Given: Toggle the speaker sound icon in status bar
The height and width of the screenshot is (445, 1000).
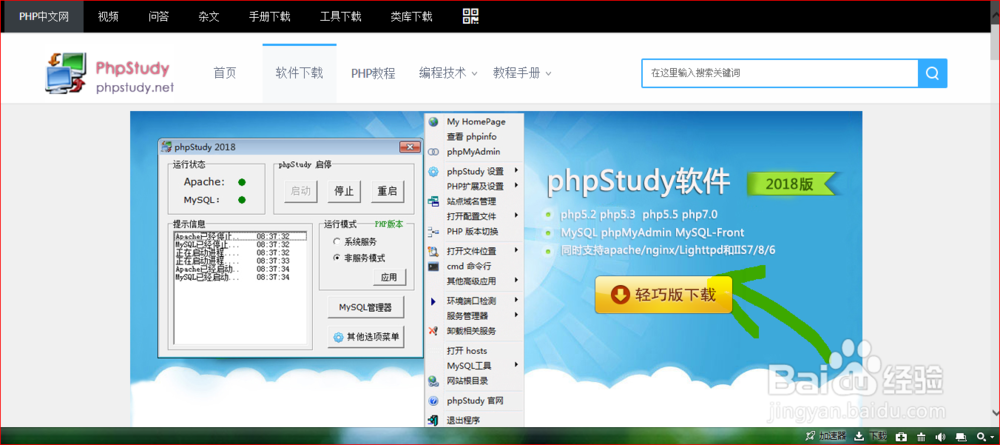Looking at the screenshot, I should [940, 437].
